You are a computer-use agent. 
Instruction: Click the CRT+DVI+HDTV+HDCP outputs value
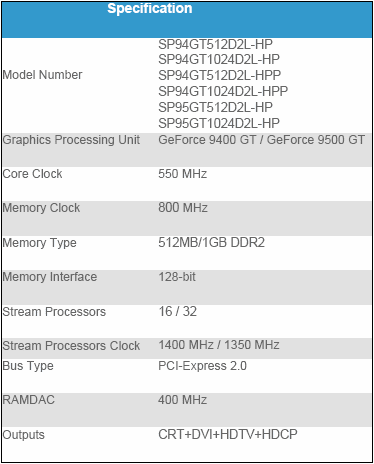click(x=228, y=435)
